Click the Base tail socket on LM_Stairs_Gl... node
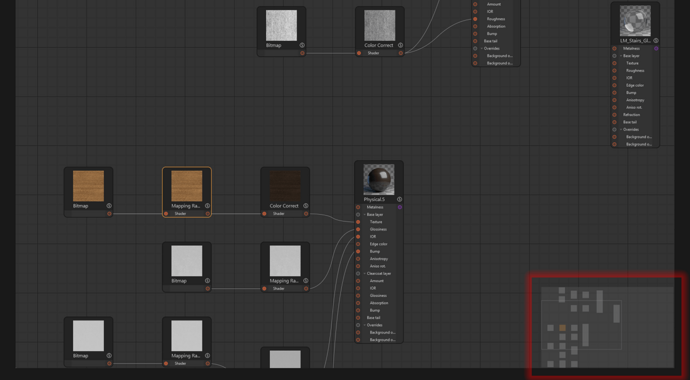This screenshot has height=380, width=690. pos(614,122)
